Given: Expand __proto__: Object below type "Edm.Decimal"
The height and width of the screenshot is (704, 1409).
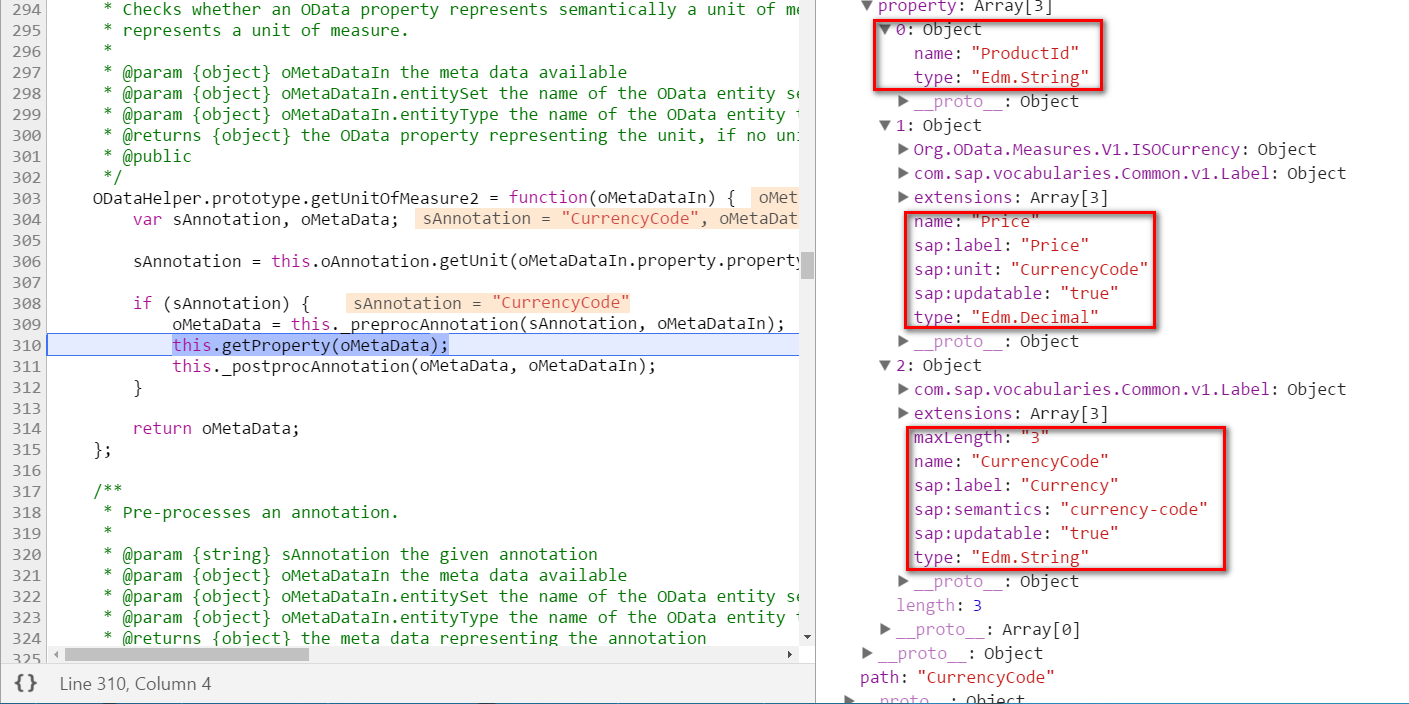Looking at the screenshot, I should [x=903, y=341].
